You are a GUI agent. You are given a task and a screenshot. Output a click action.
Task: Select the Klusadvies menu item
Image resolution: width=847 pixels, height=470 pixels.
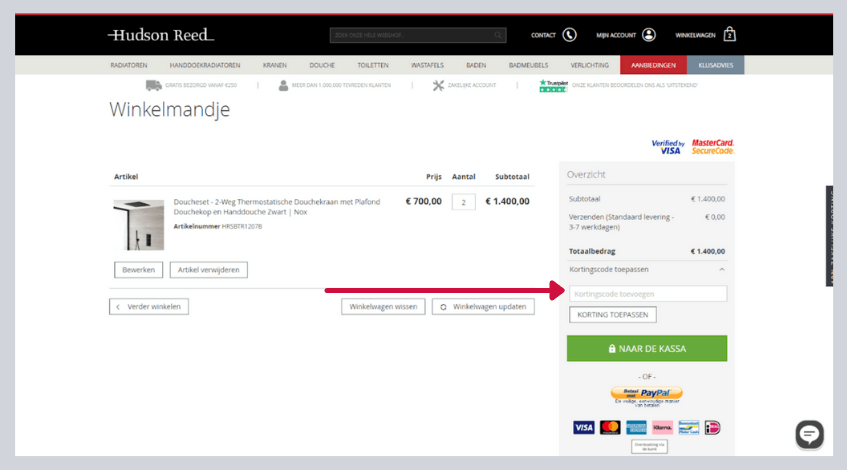(715, 65)
